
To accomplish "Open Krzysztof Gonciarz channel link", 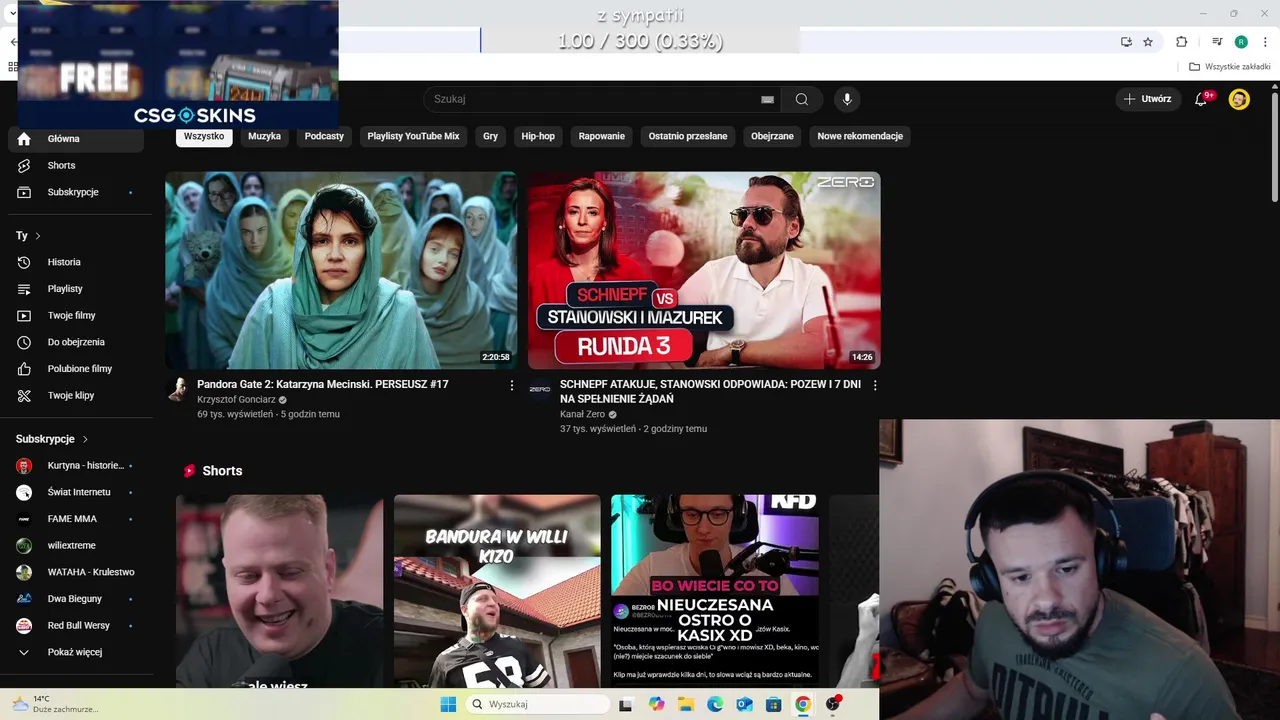I will tap(236, 400).
